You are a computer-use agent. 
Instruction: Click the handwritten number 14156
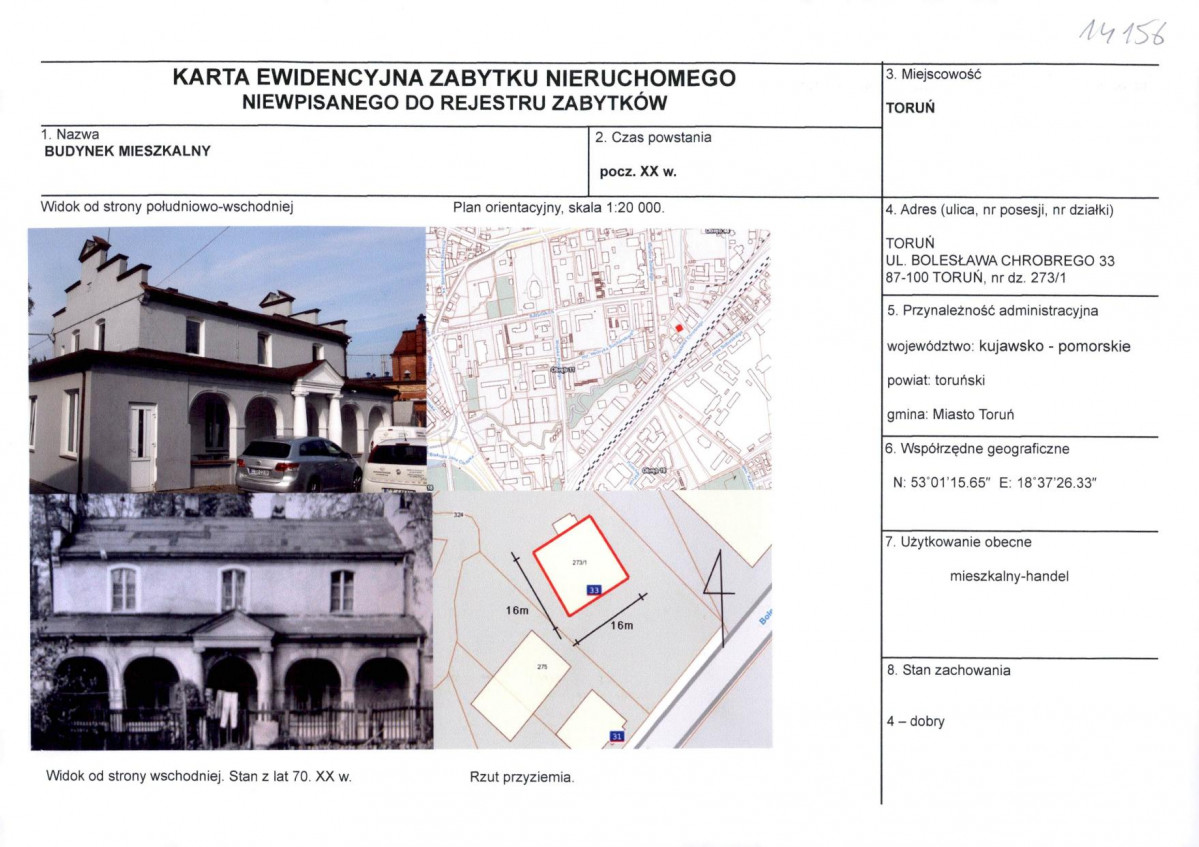(x=1122, y=33)
